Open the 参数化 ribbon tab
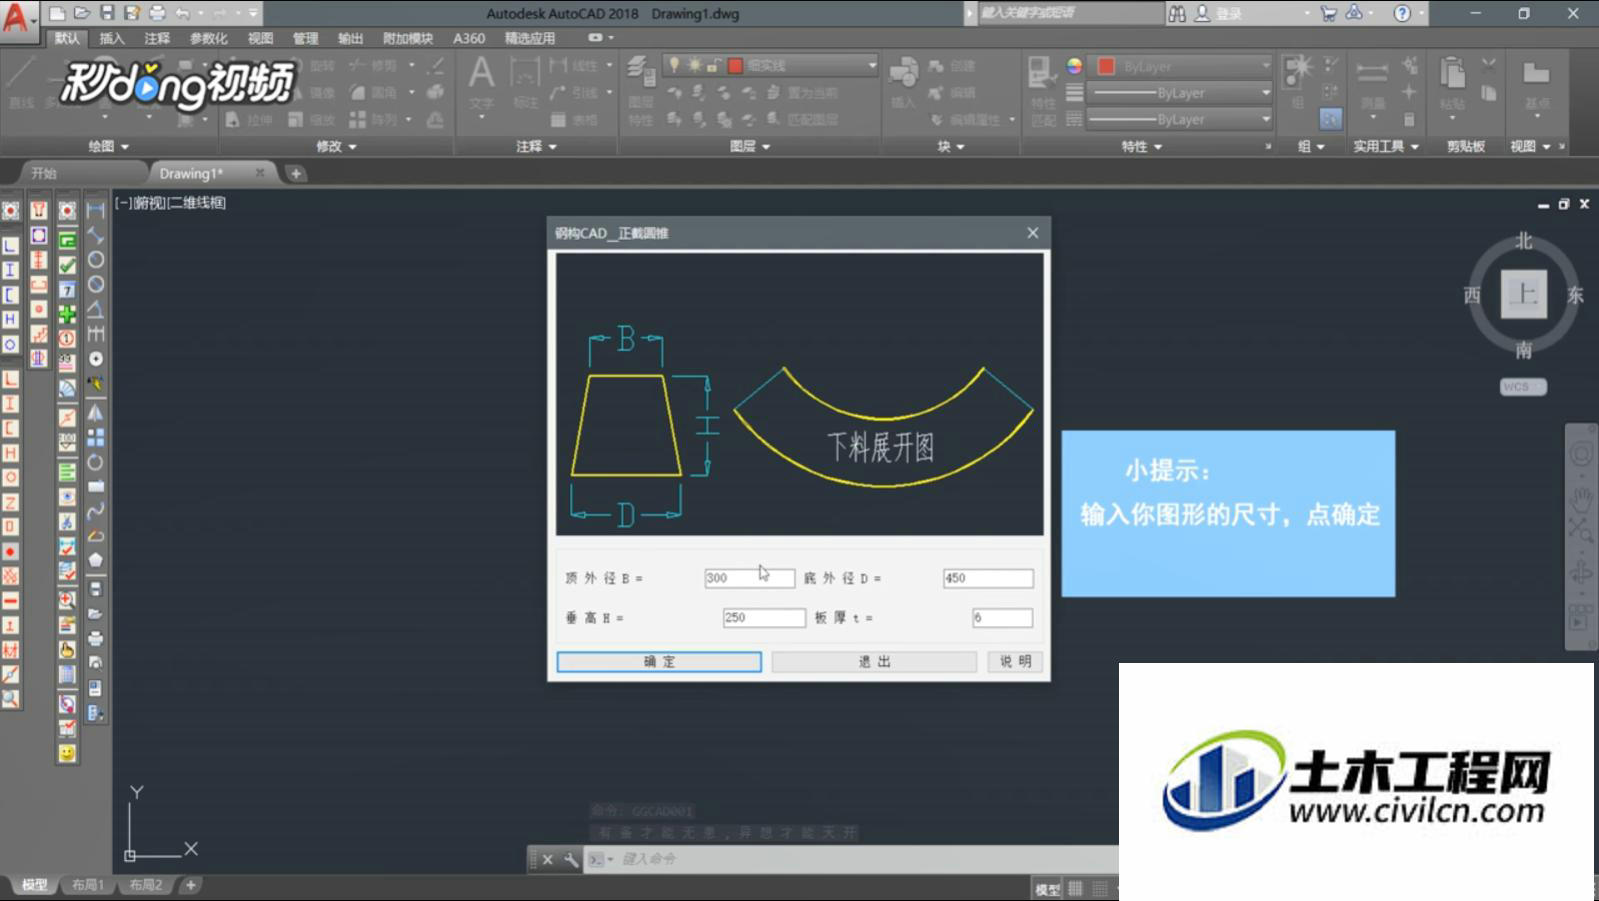 tap(208, 38)
